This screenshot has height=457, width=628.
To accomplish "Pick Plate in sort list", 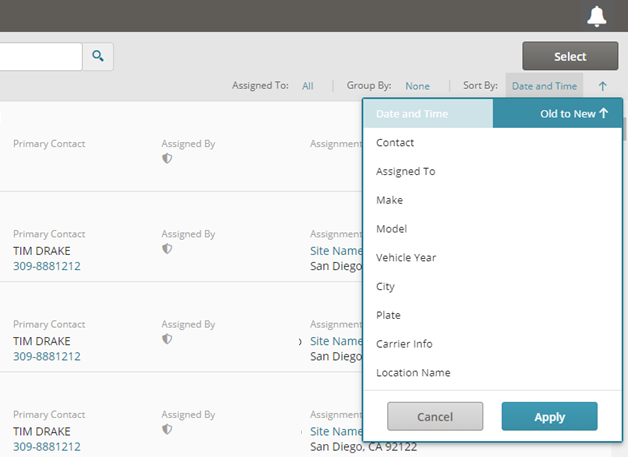I will click(388, 315).
